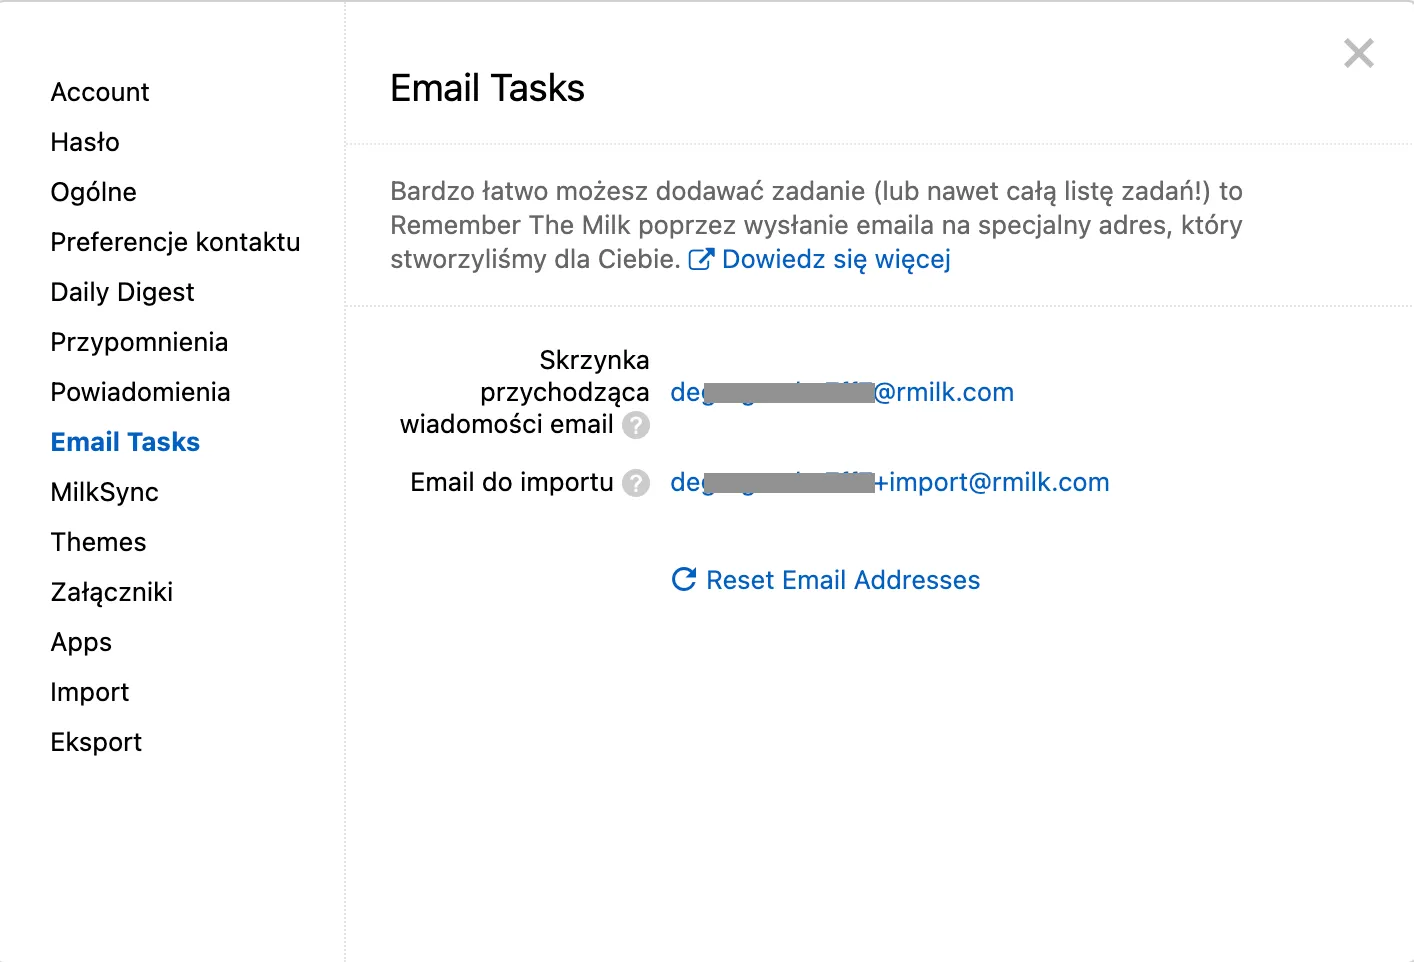Close the settings dialog with the X

point(1359,53)
